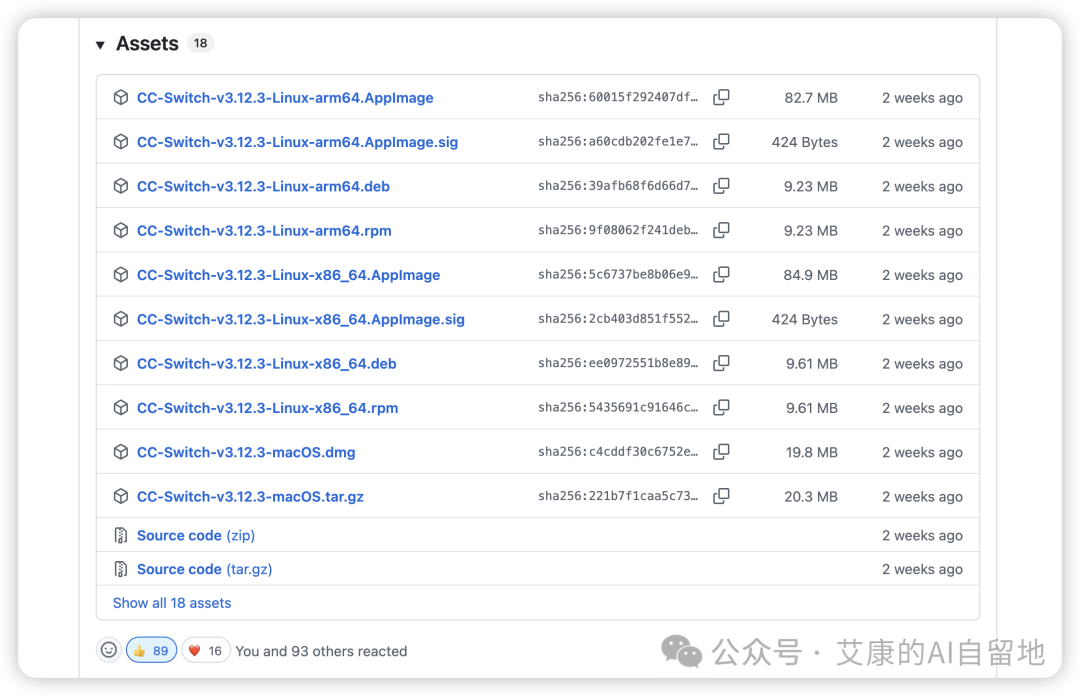1080x696 pixels.
Task: Copy sha256 hash for Linux-x86_64.deb
Action: [721, 363]
